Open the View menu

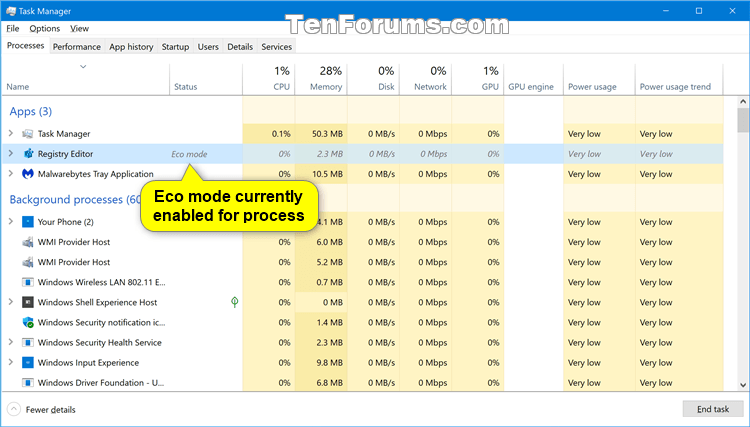tap(79, 29)
